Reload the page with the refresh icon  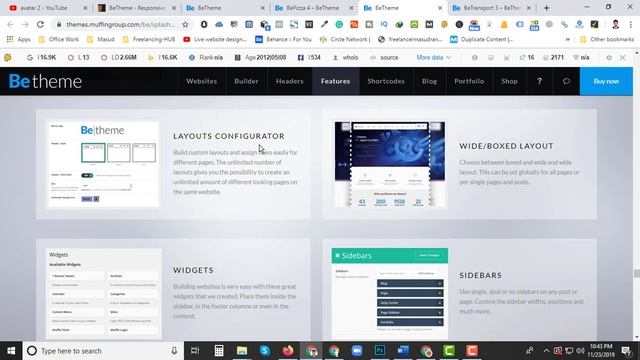pos(40,24)
